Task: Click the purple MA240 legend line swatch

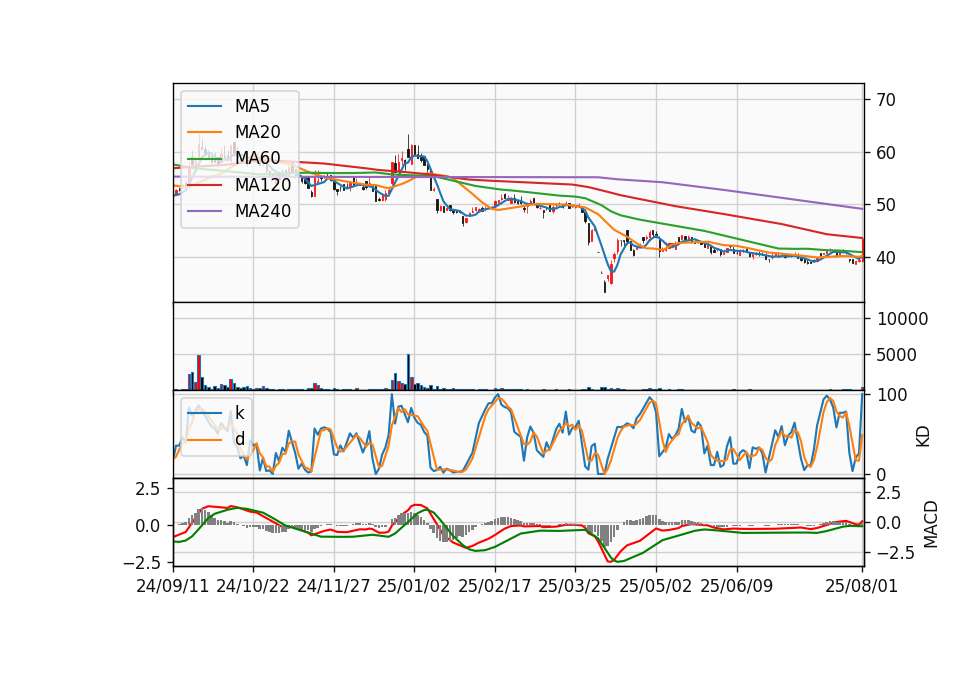Action: 204,211
